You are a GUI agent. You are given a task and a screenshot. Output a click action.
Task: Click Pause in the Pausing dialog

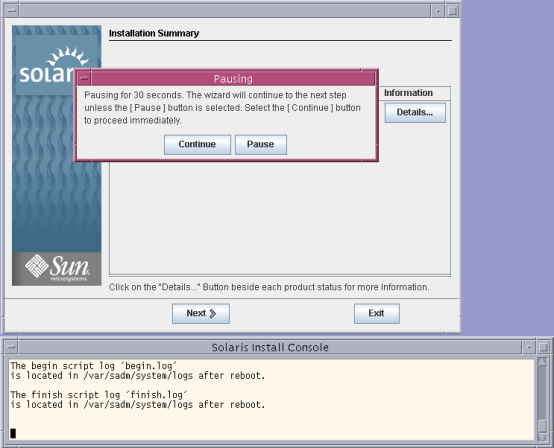[261, 145]
